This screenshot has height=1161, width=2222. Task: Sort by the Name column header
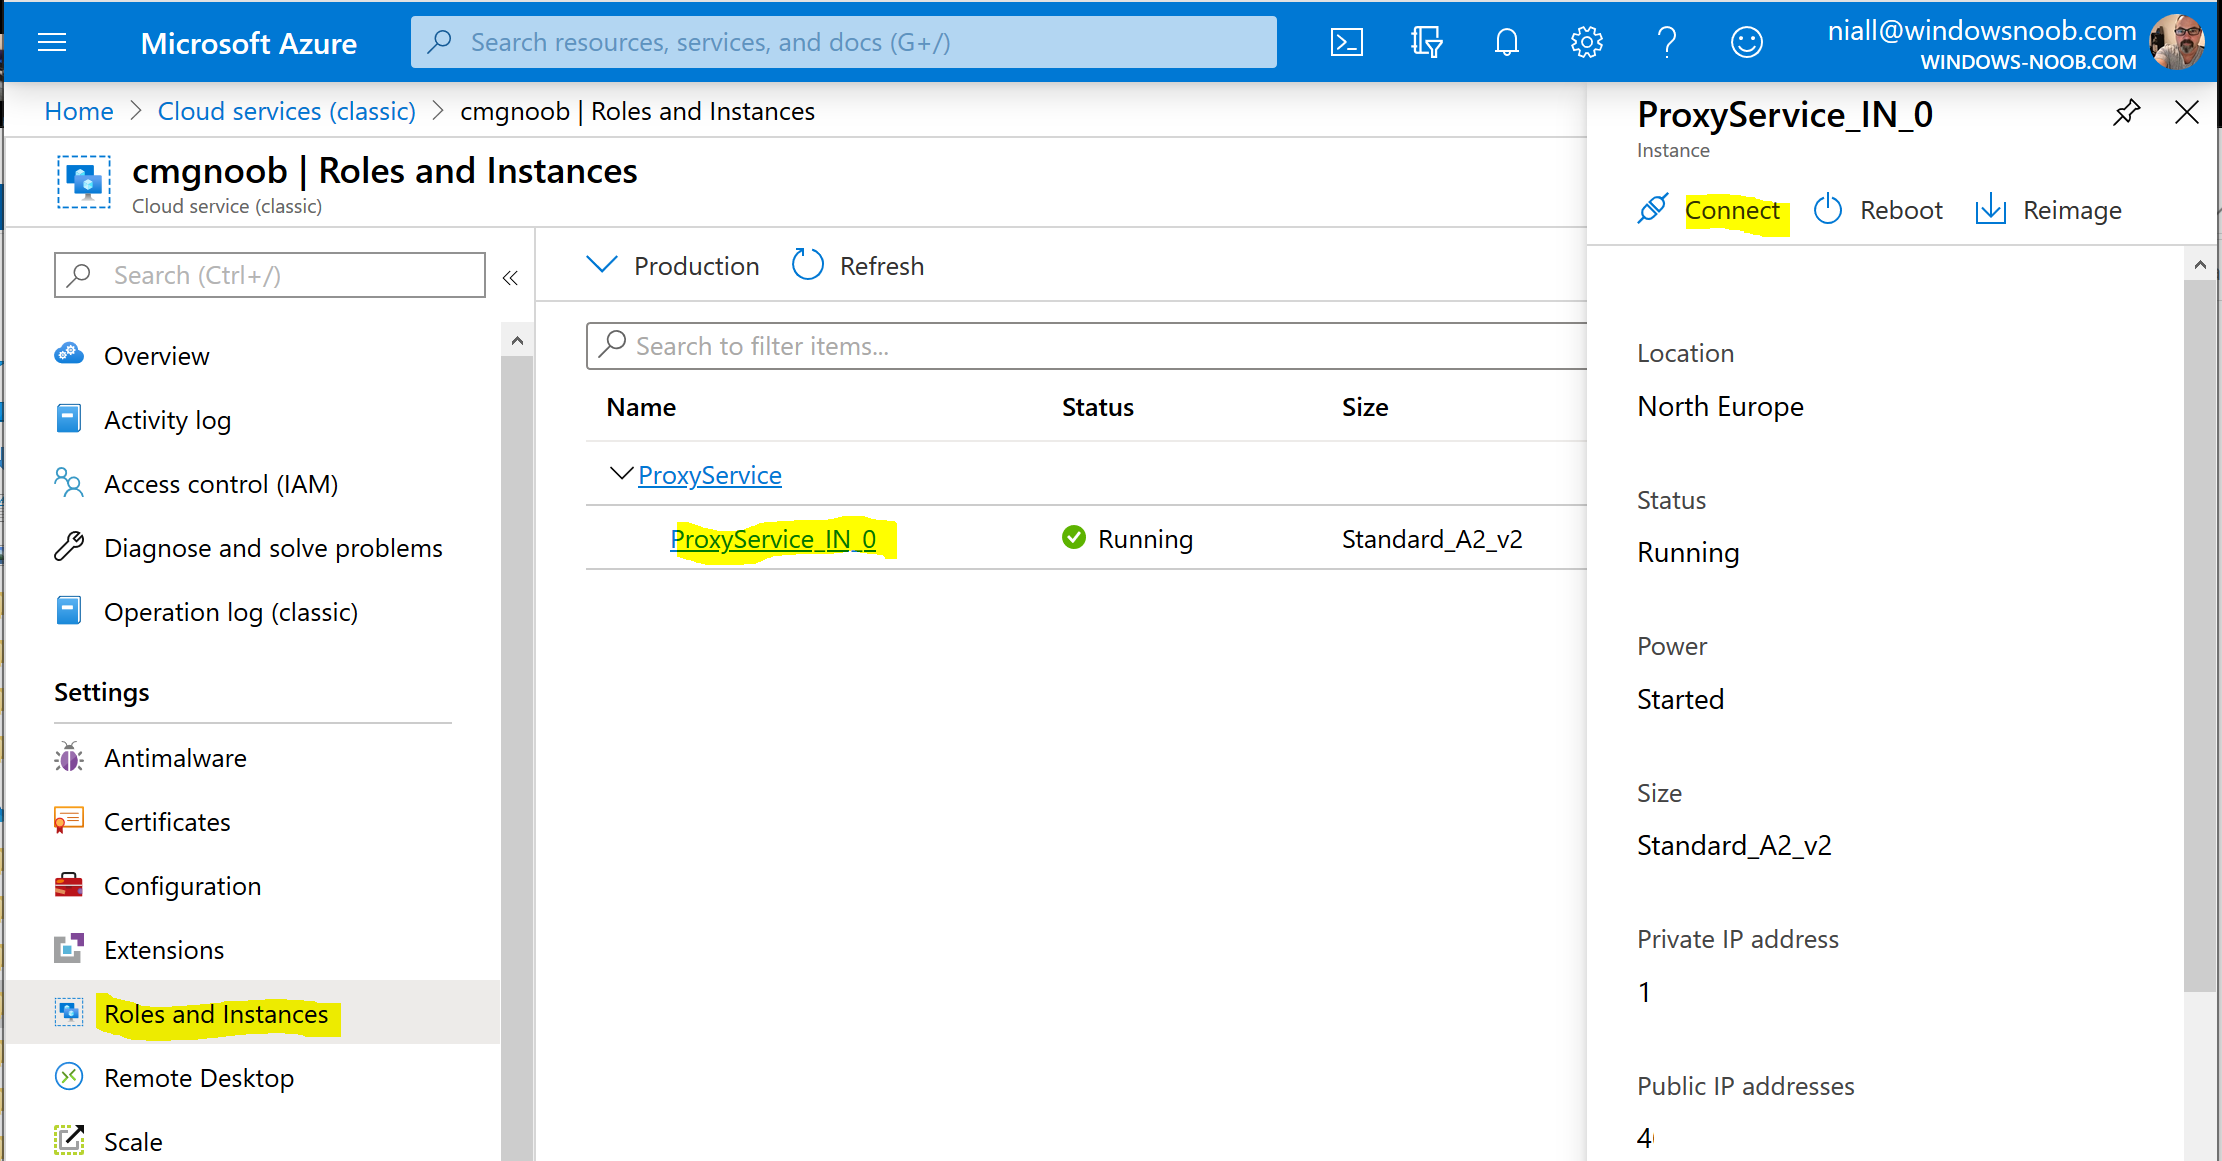(641, 407)
